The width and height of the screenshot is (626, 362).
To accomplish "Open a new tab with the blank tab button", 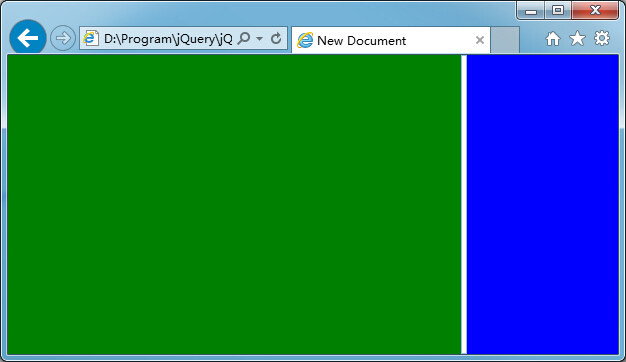I will 505,40.
